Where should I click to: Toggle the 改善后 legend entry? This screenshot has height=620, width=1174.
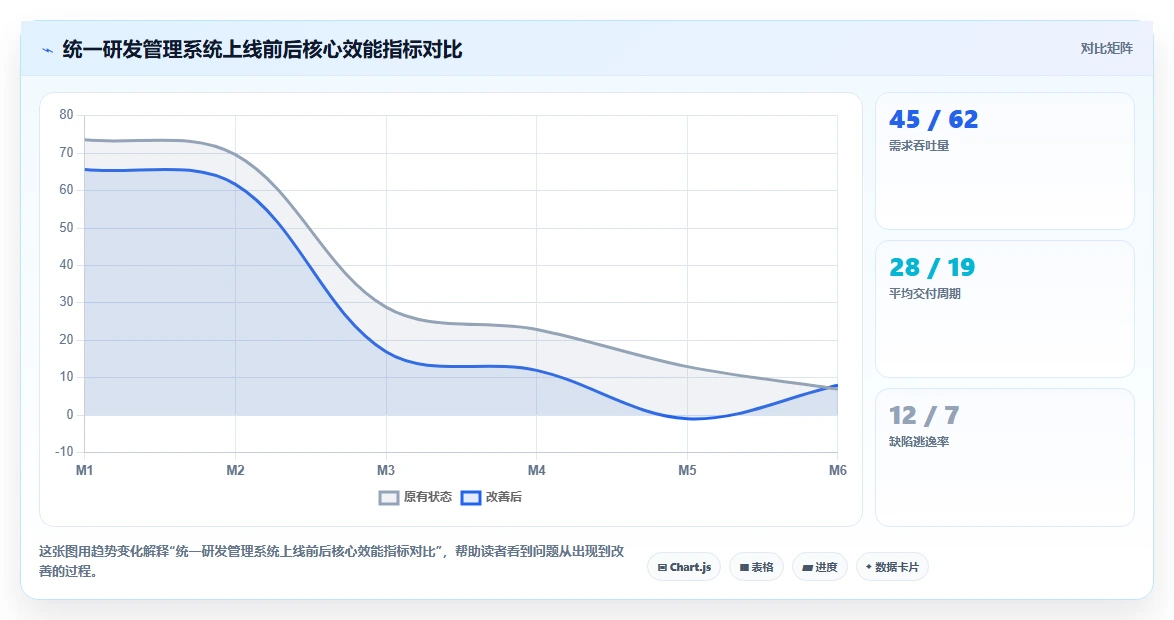tap(491, 497)
